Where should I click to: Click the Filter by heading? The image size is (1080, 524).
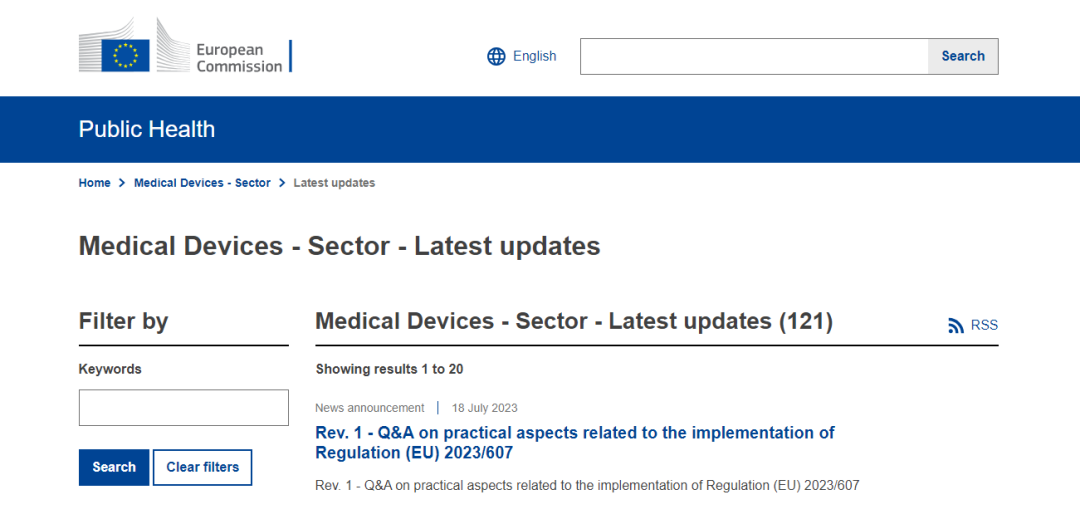(123, 321)
